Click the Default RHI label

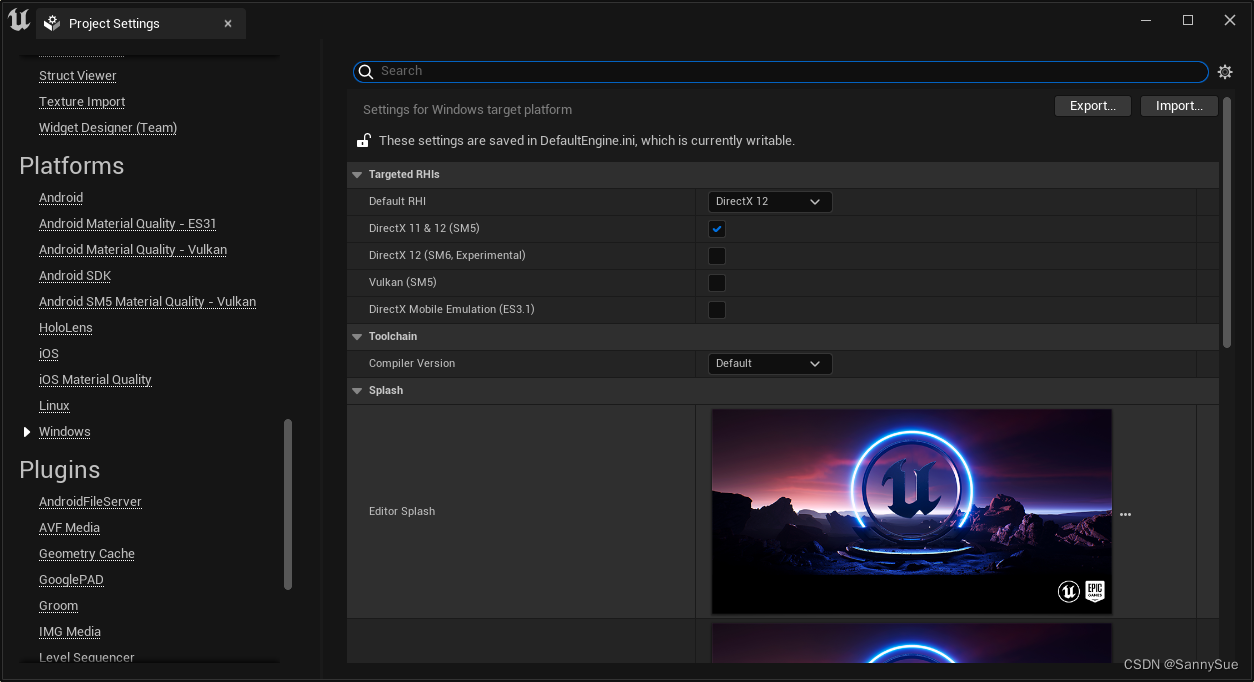(x=398, y=202)
